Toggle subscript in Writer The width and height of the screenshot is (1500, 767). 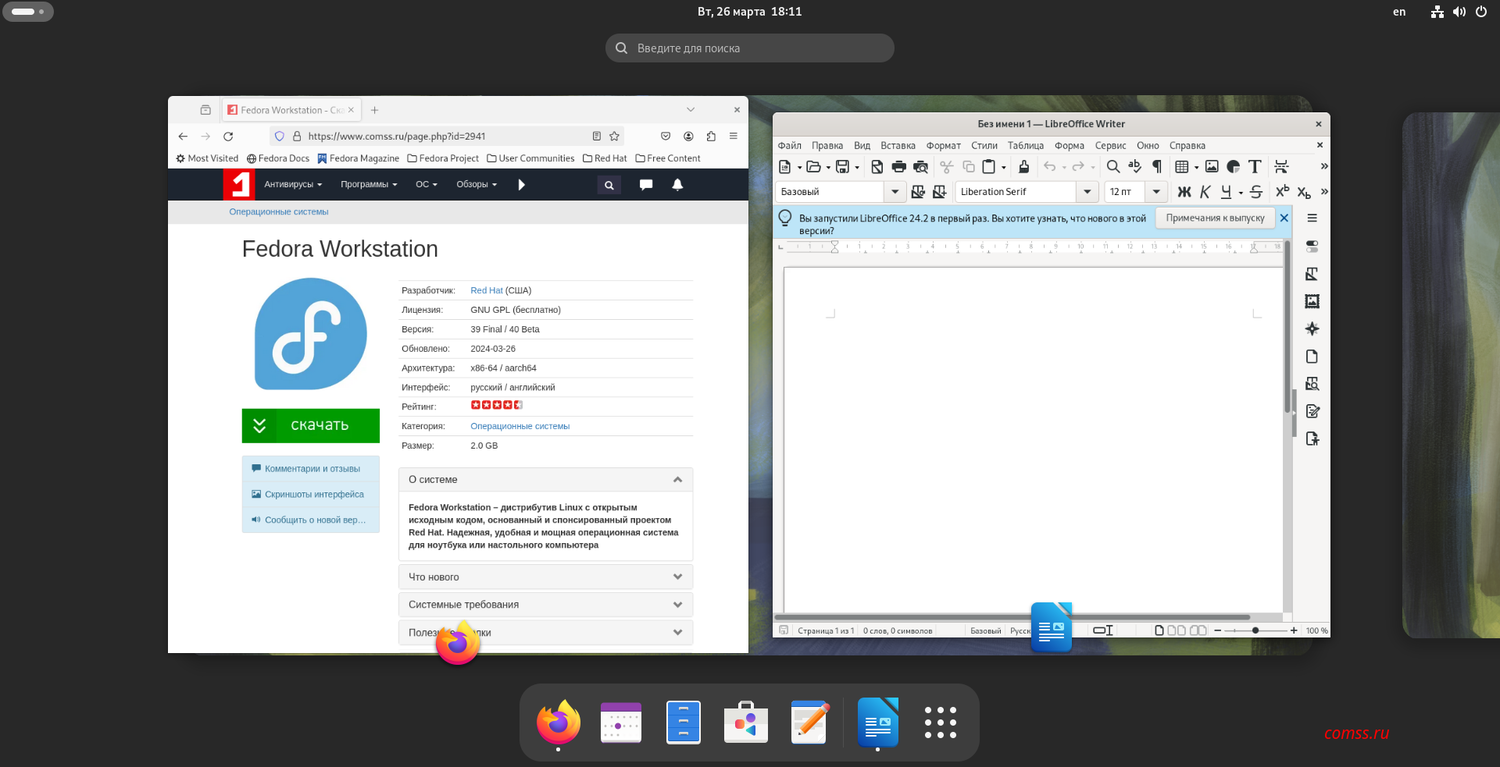1304,192
